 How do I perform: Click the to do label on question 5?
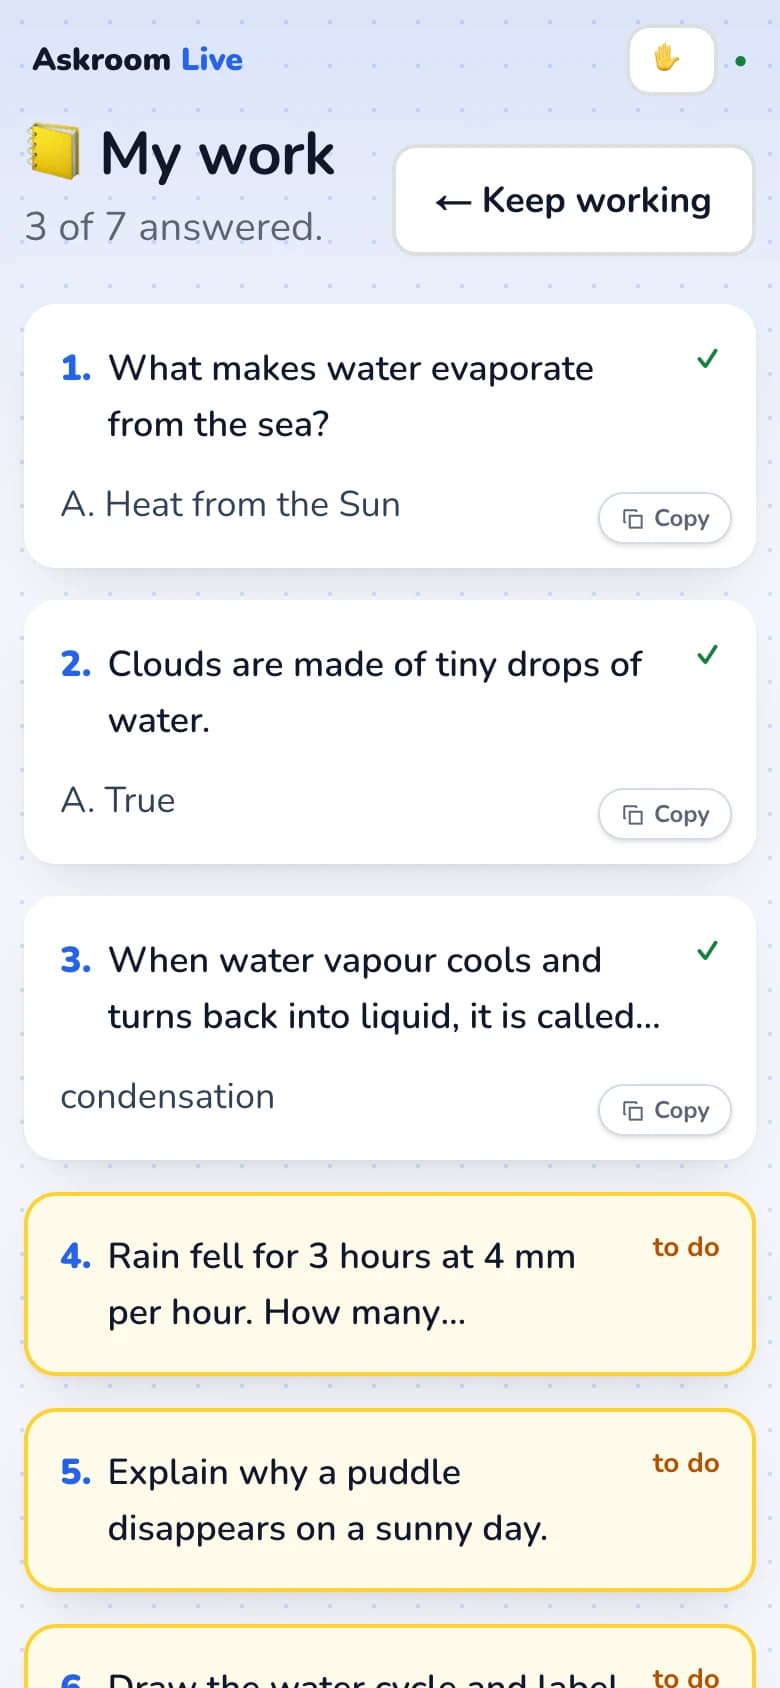click(686, 1463)
